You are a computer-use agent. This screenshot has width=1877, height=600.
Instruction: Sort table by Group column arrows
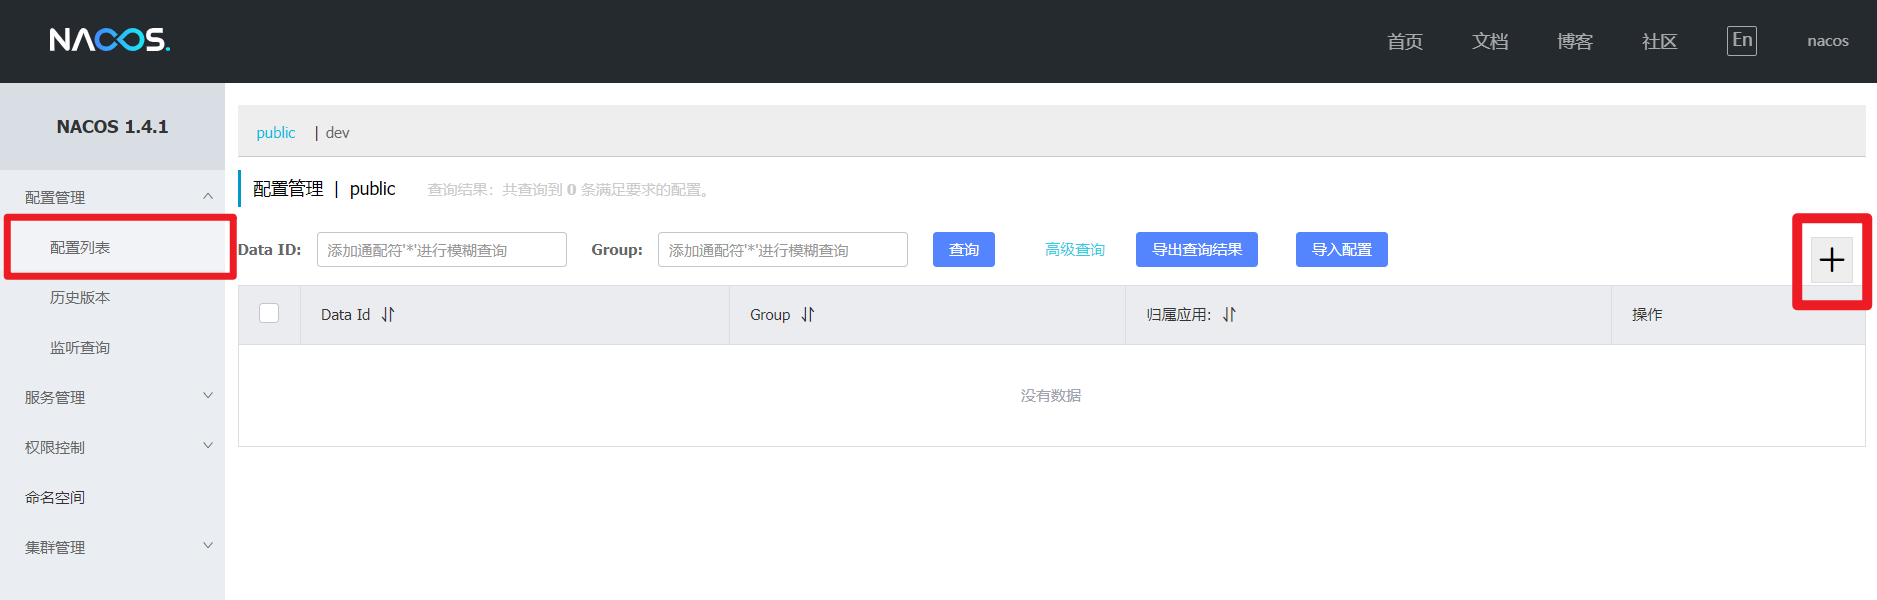point(808,315)
